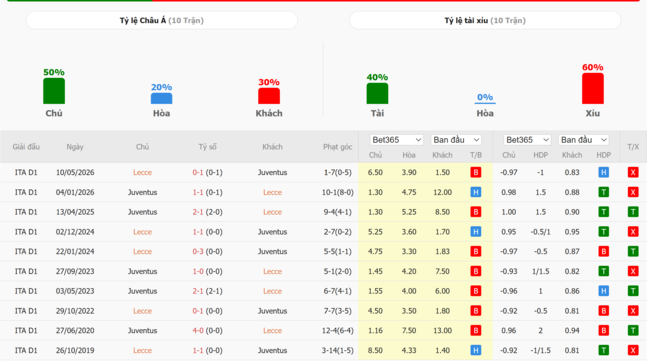The height and width of the screenshot is (363, 650).
Task: Click red X T/X badge for 26/10/2019 match
Action: coord(633,350)
